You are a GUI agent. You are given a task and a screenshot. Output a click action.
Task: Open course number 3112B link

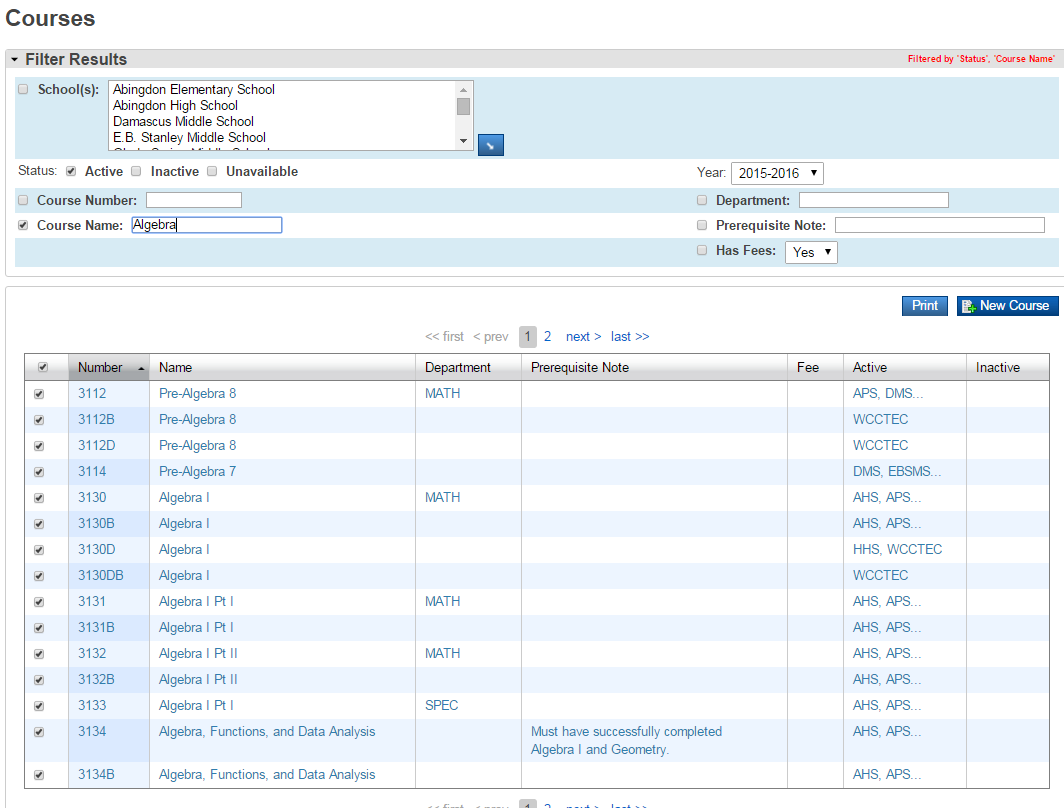(96, 419)
